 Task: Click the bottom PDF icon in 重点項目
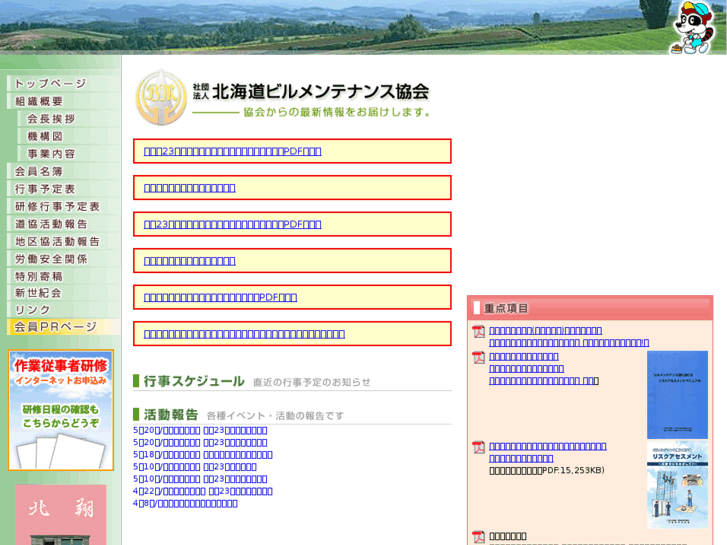pyautogui.click(x=478, y=537)
